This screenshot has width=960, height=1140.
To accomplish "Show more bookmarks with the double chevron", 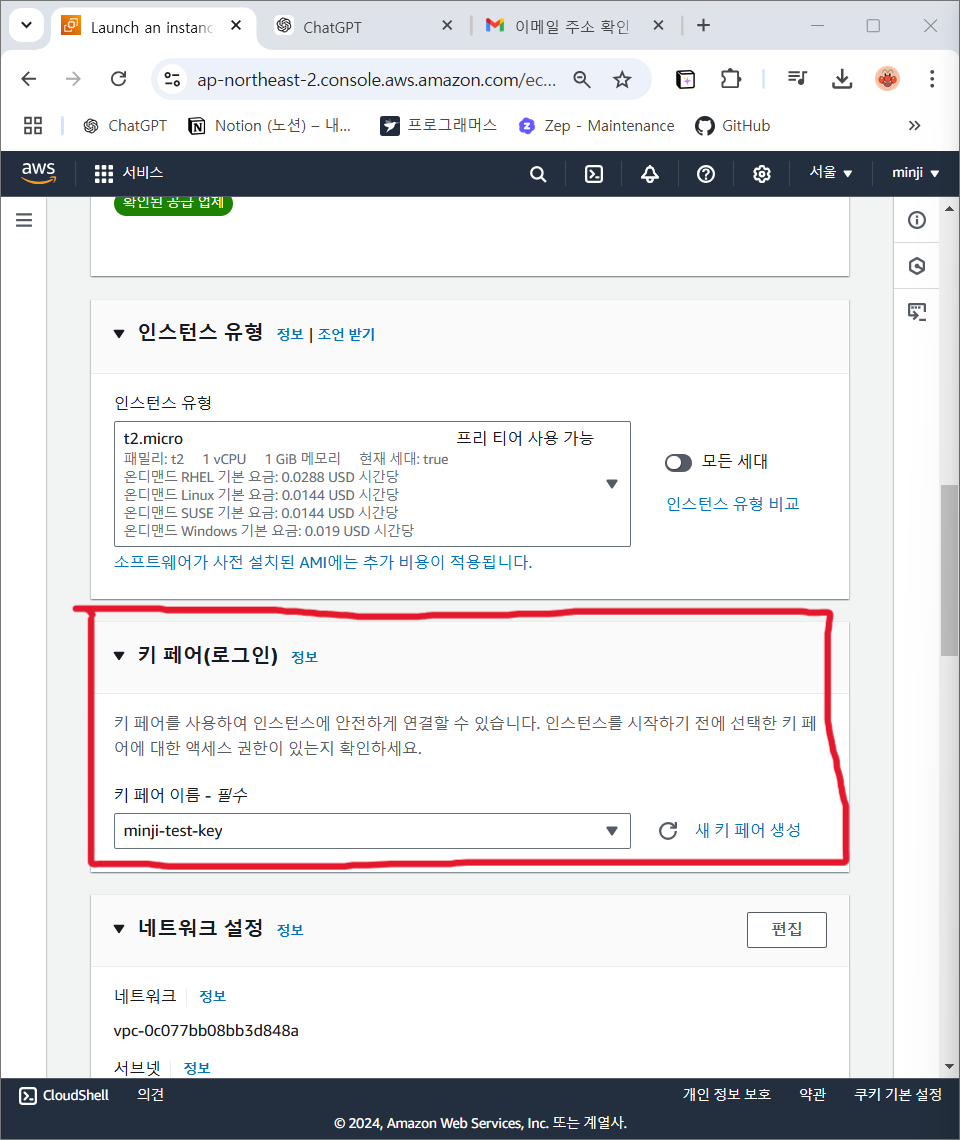I will [914, 125].
